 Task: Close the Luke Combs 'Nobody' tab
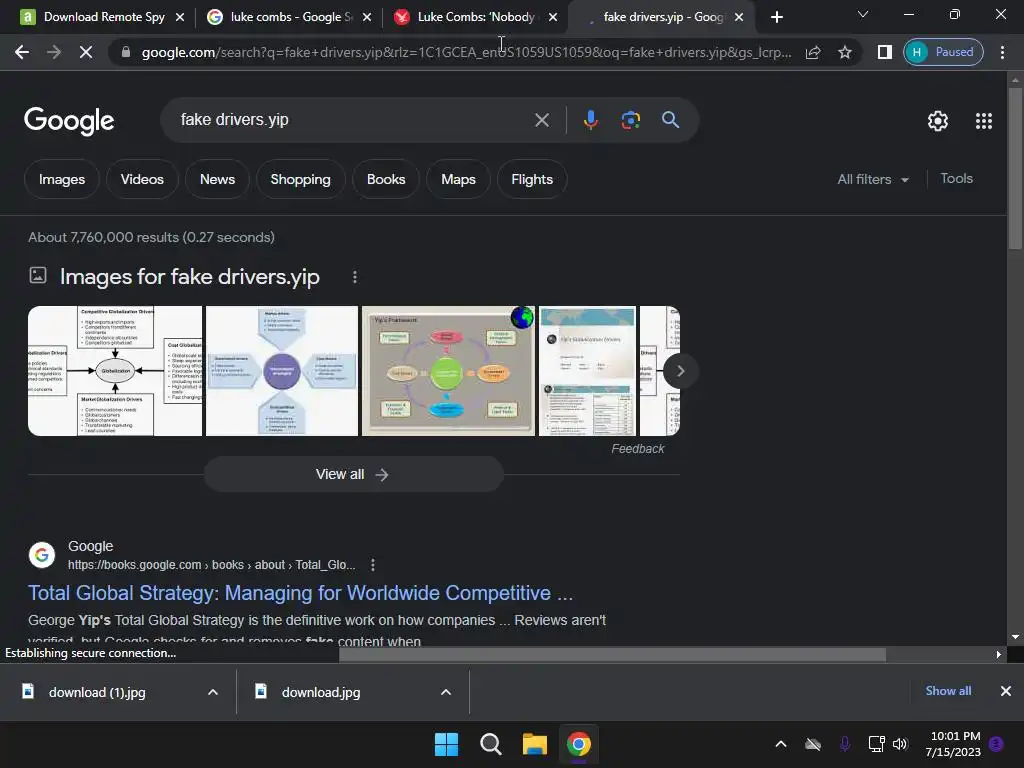coord(553,17)
